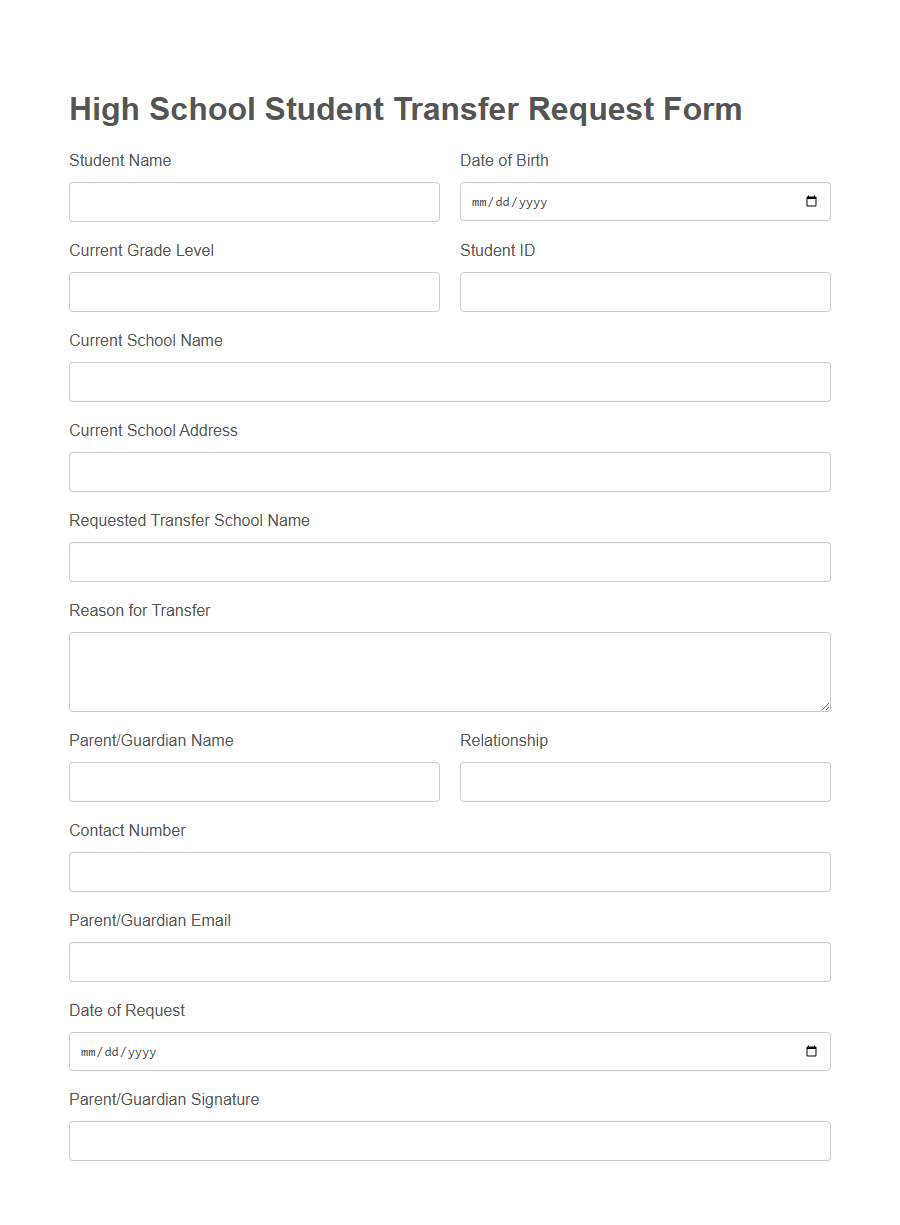
Task: Click the Relationship input box
Action: (x=644, y=781)
